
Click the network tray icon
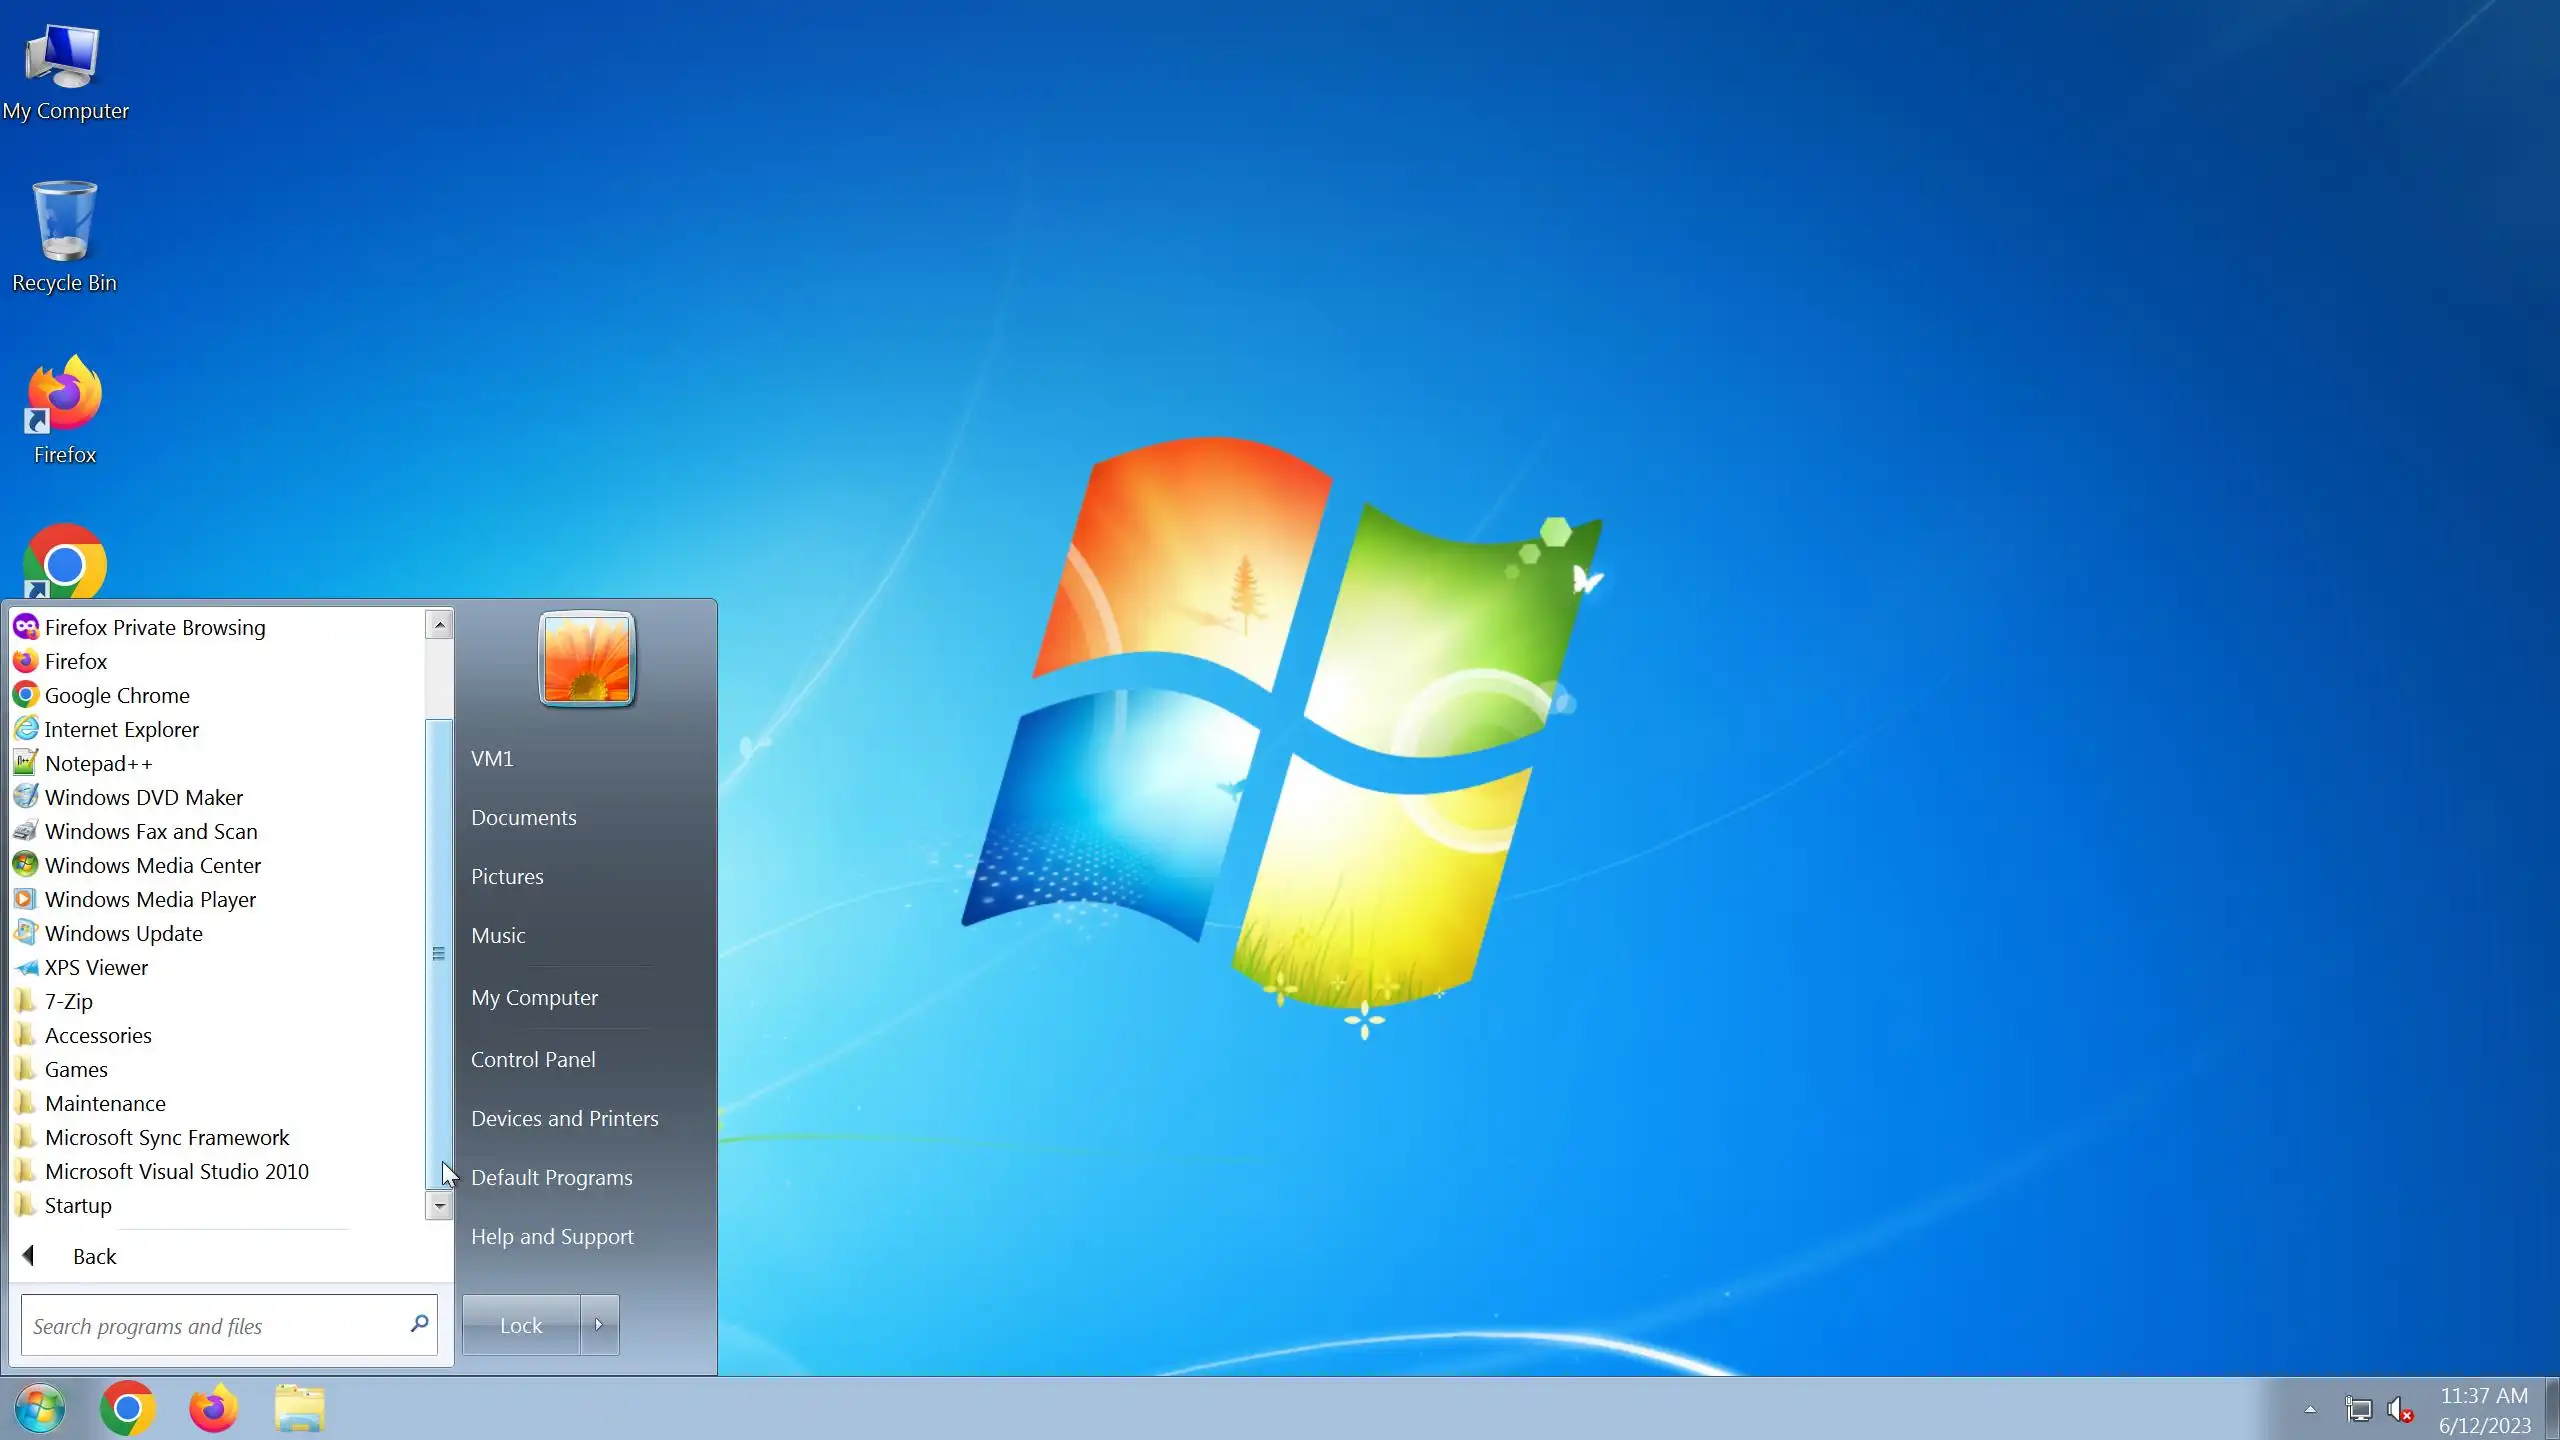tap(2358, 1410)
